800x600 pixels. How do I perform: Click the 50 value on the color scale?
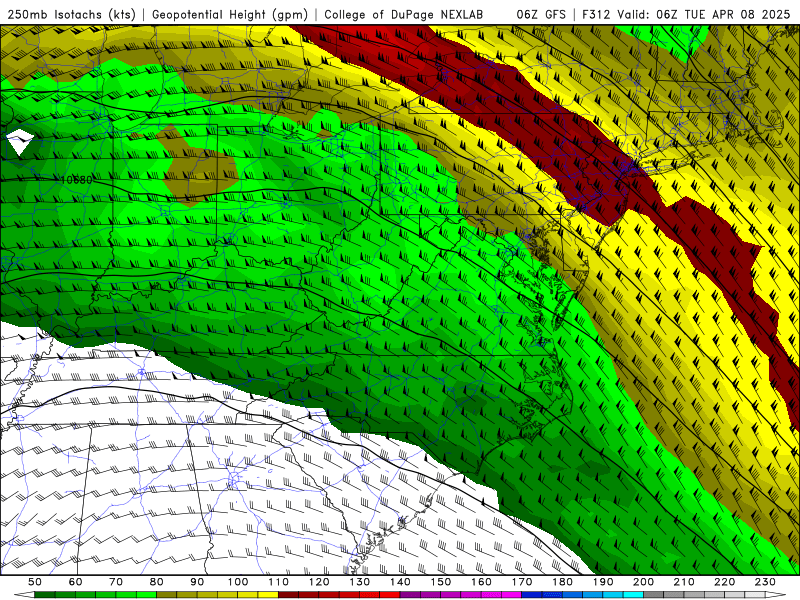pyautogui.click(x=35, y=582)
